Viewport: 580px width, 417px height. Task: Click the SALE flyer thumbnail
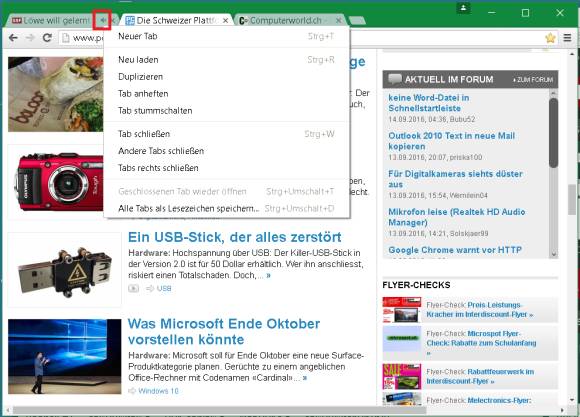402,376
